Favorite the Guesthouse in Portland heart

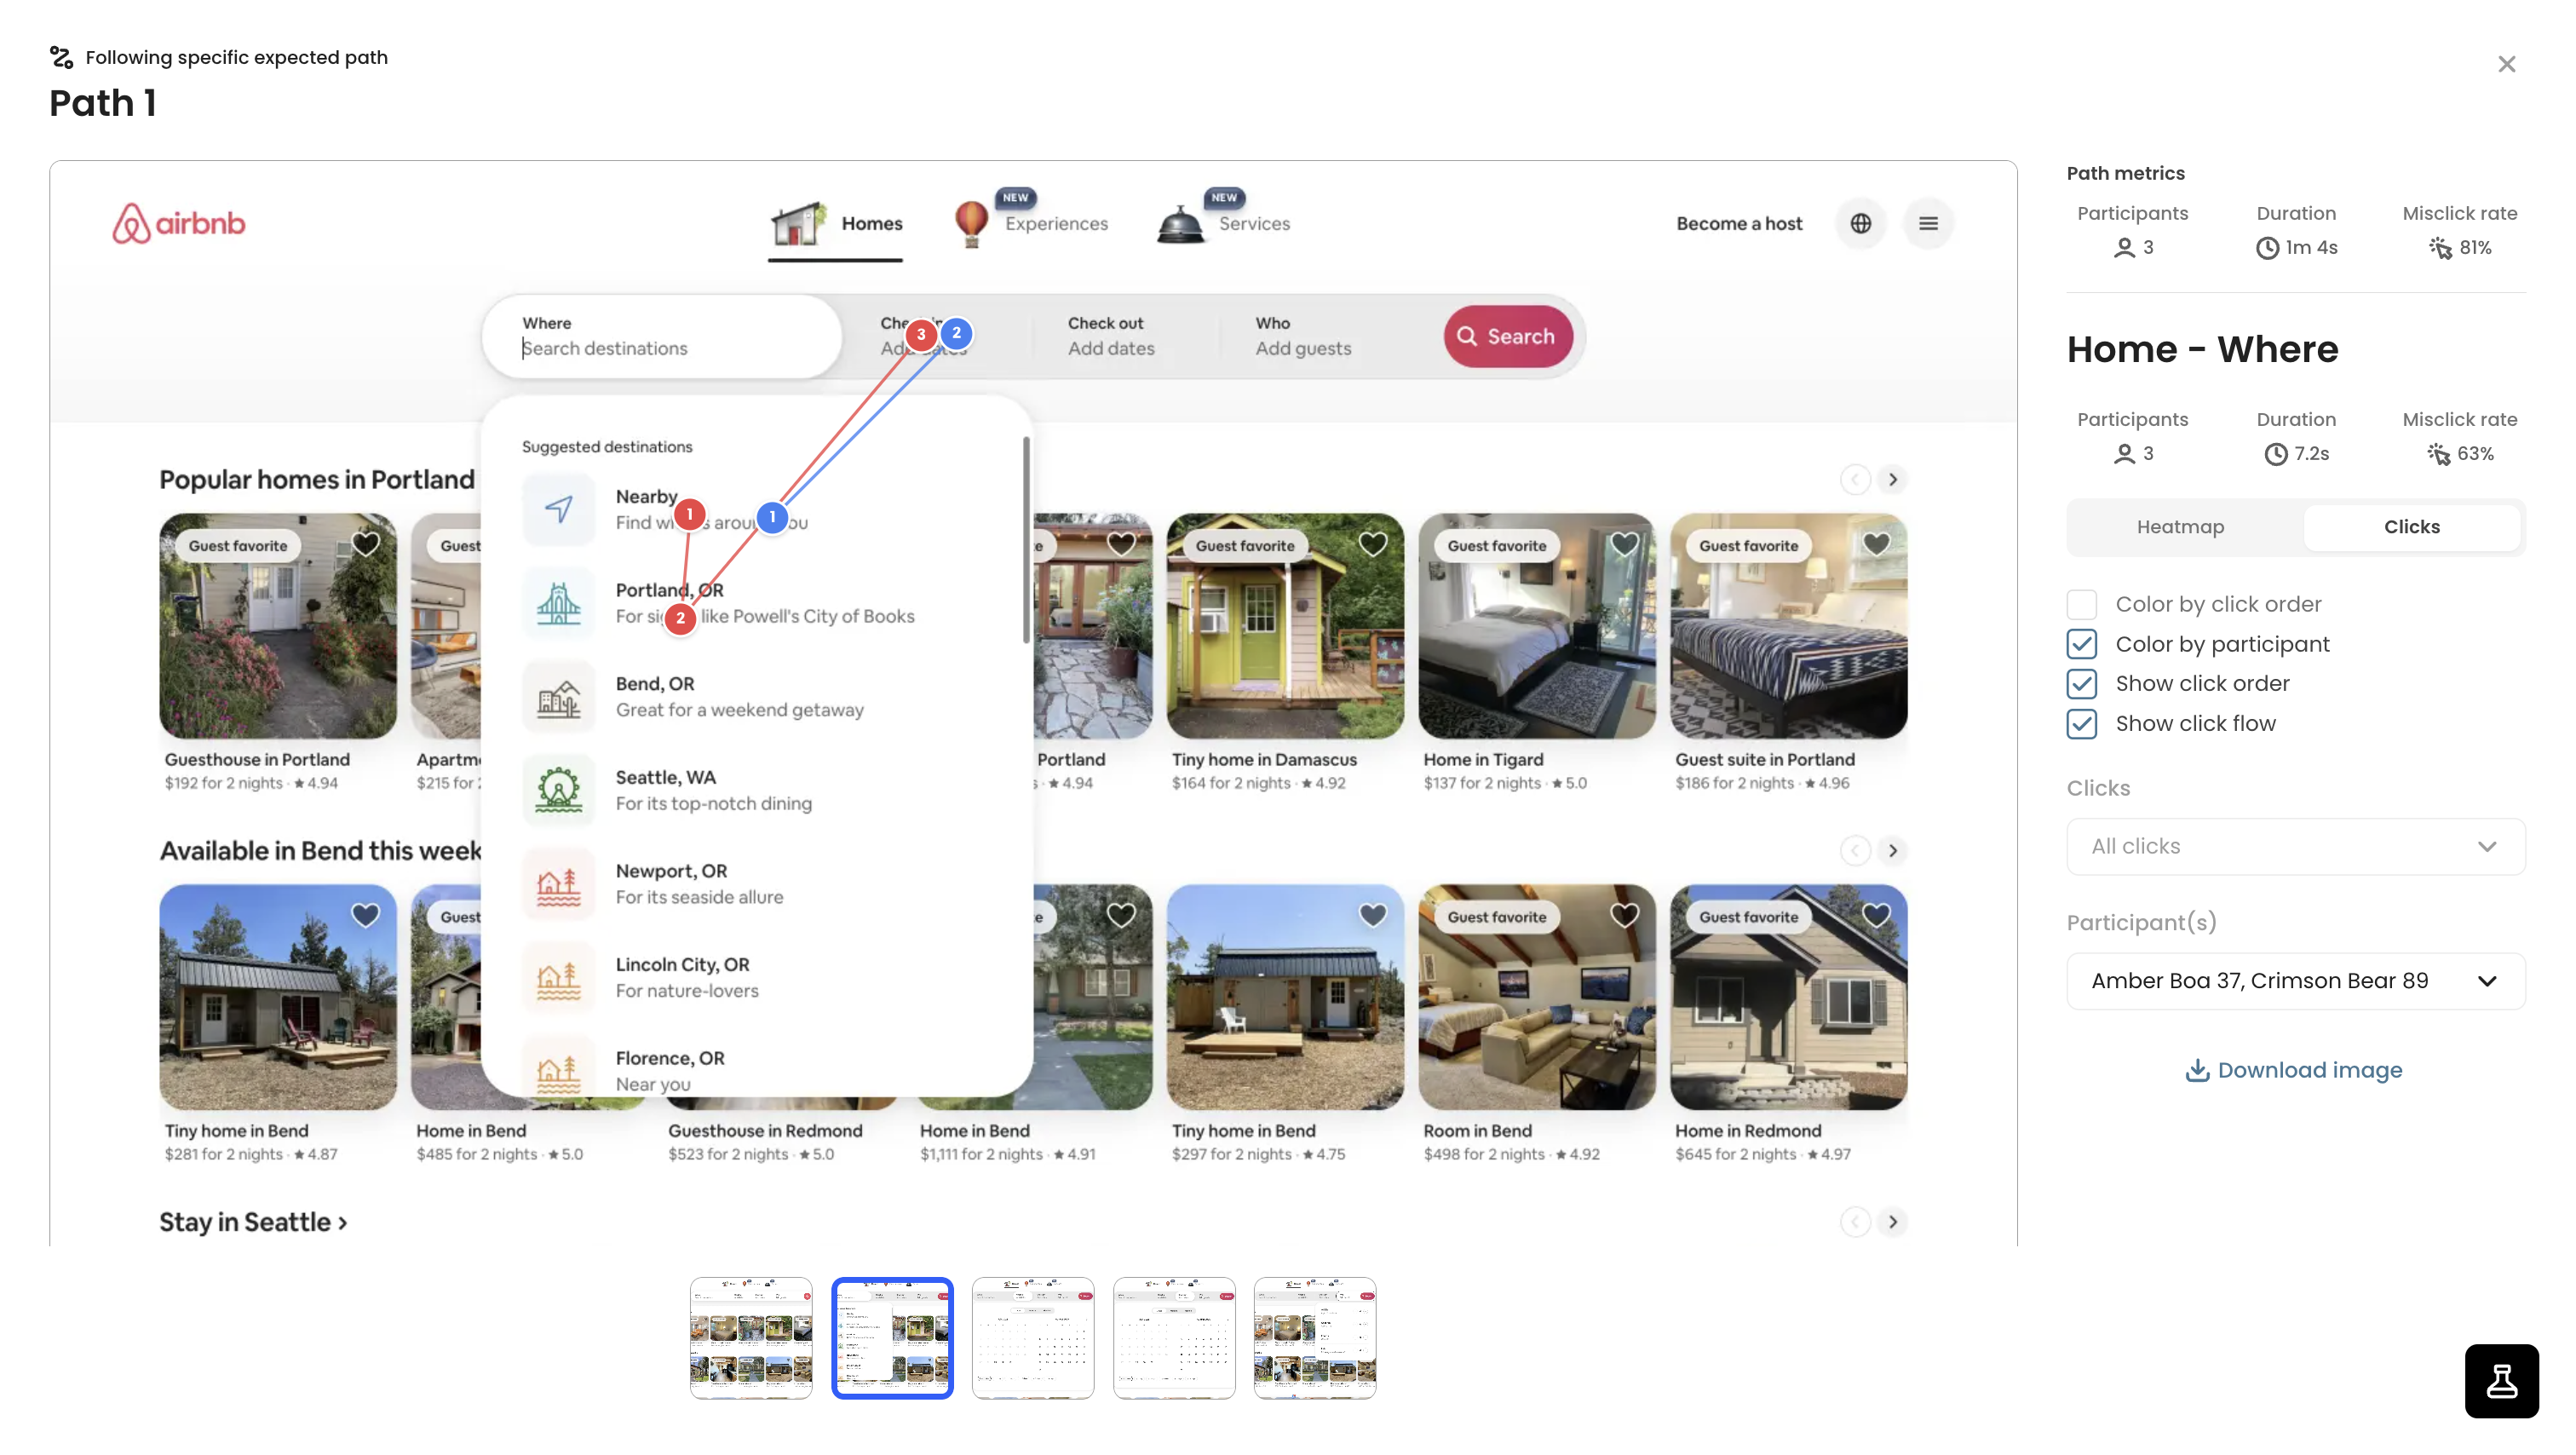(x=365, y=544)
